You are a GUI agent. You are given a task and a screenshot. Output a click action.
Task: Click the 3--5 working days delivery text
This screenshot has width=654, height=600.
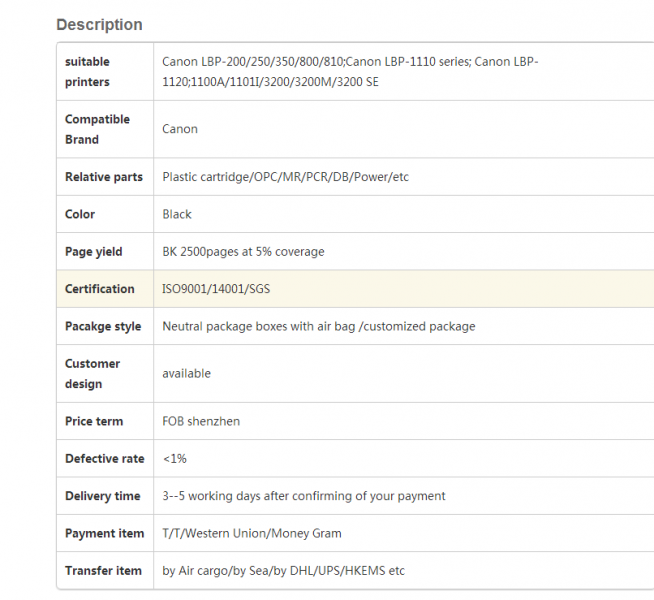pyautogui.click(x=304, y=496)
